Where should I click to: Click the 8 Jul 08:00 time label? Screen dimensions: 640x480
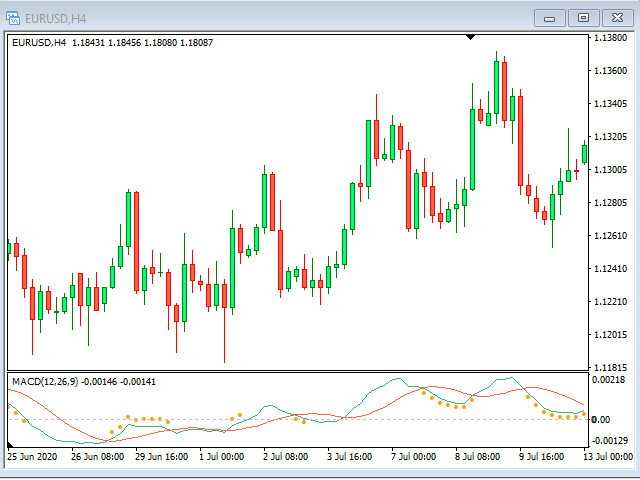[x=478, y=457]
